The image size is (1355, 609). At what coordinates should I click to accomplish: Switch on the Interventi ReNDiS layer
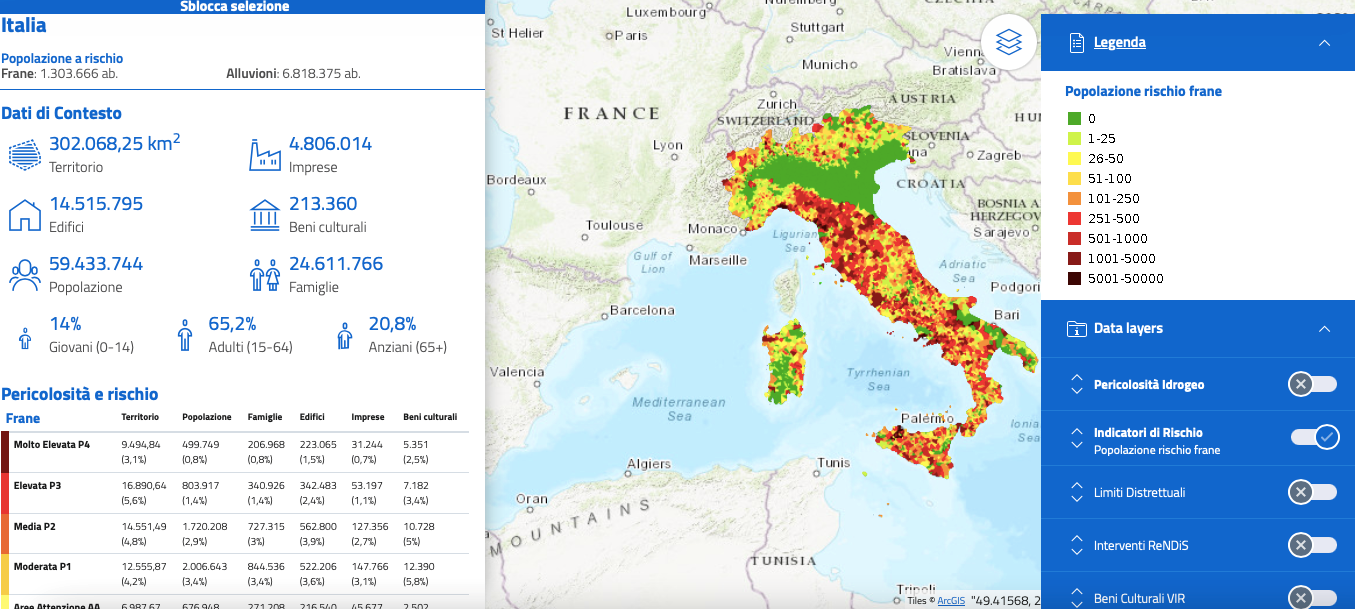pos(1312,545)
